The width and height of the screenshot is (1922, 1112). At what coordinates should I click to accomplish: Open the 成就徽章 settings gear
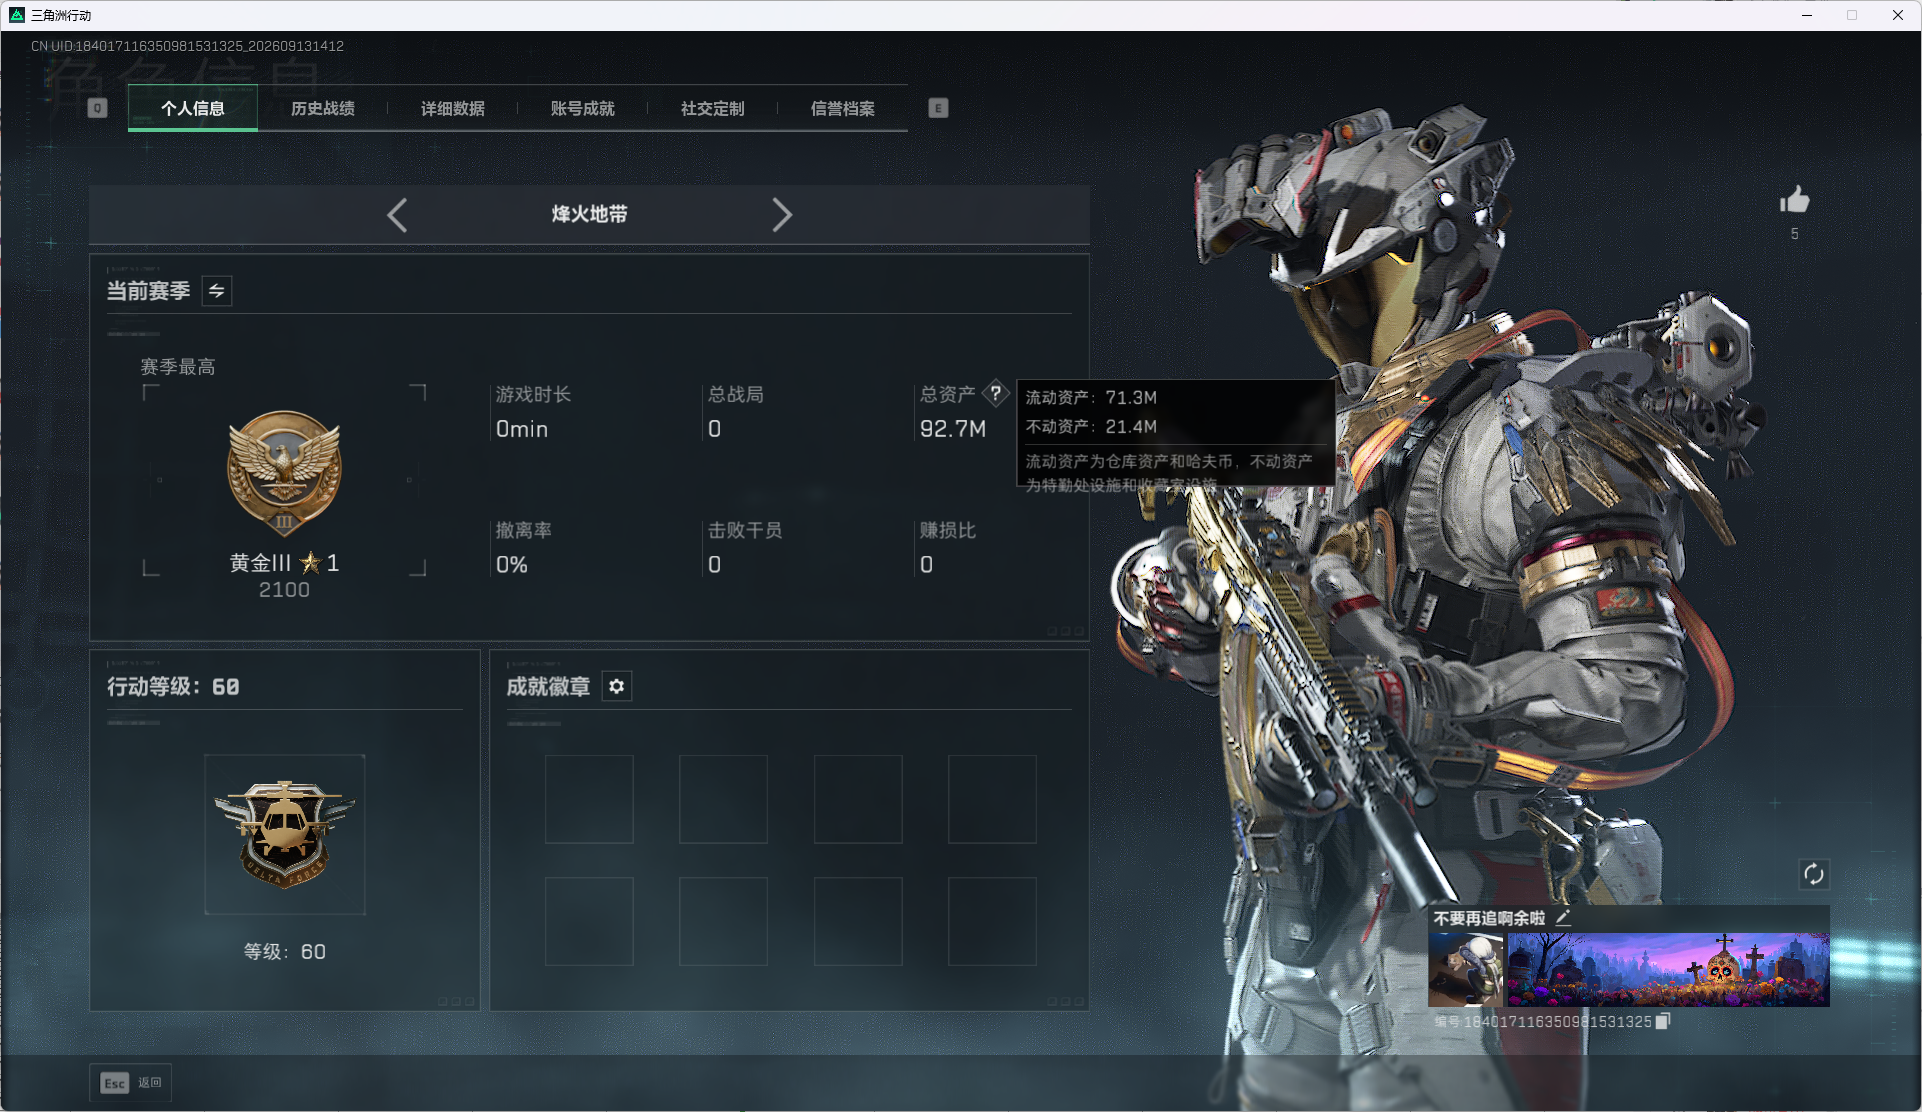[x=617, y=686]
